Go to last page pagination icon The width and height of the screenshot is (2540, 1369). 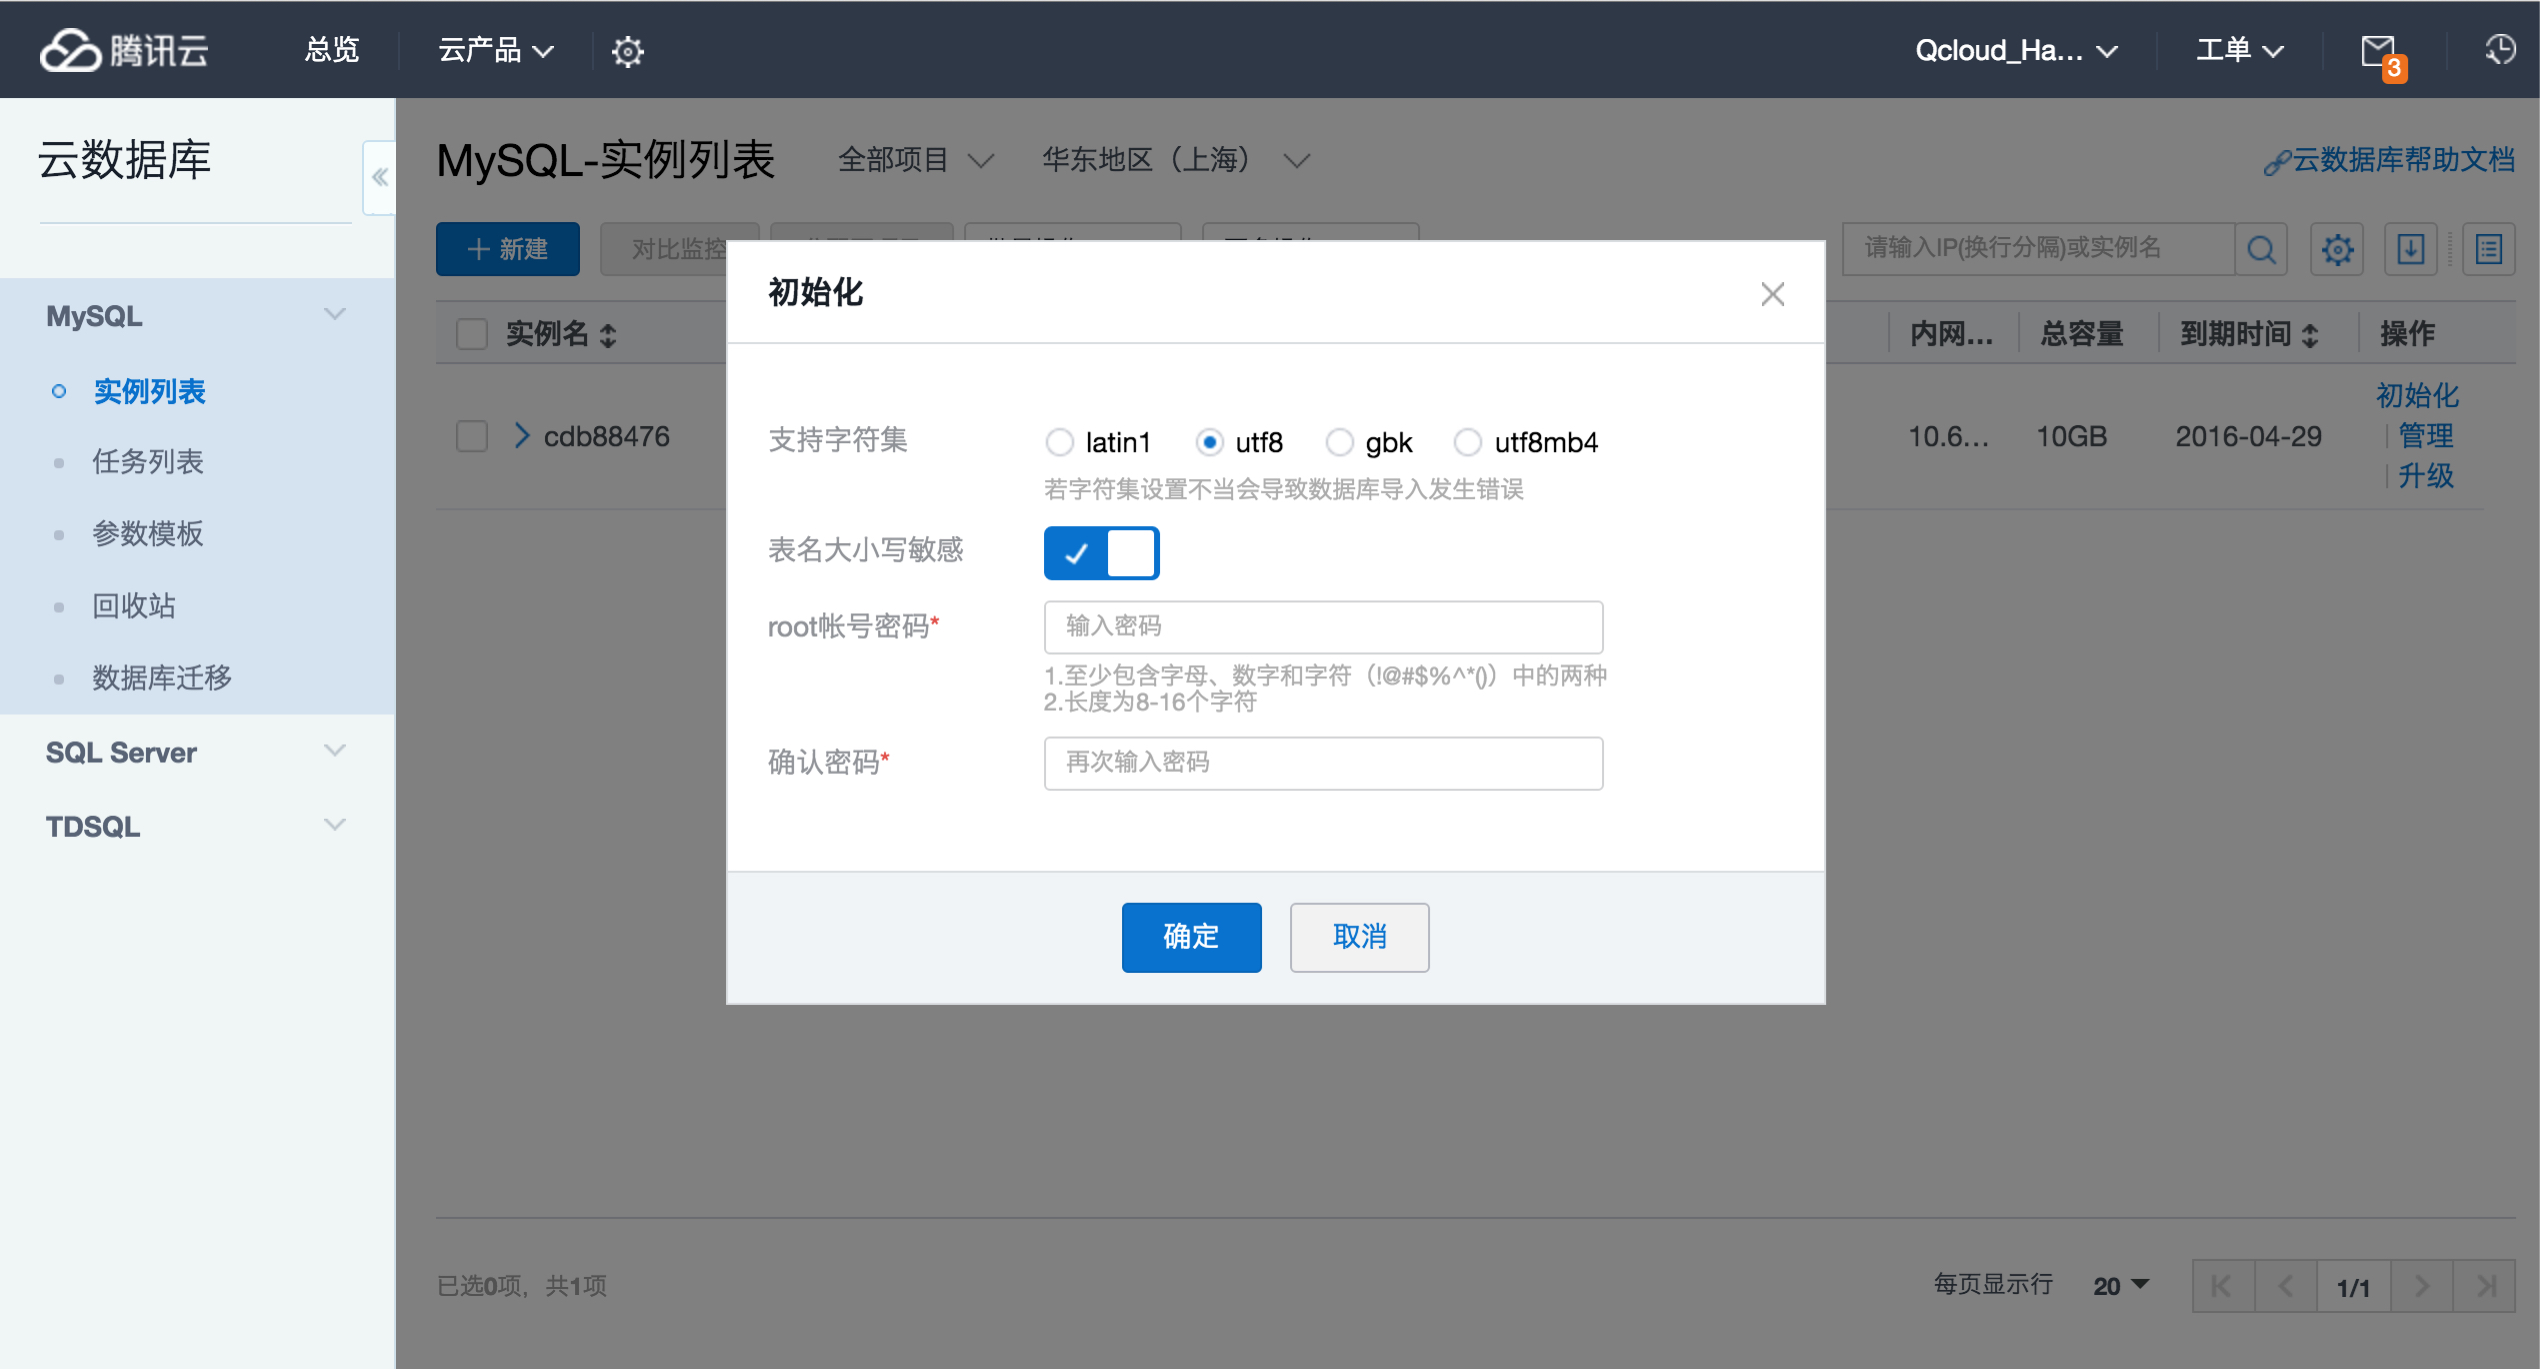(x=2485, y=1286)
